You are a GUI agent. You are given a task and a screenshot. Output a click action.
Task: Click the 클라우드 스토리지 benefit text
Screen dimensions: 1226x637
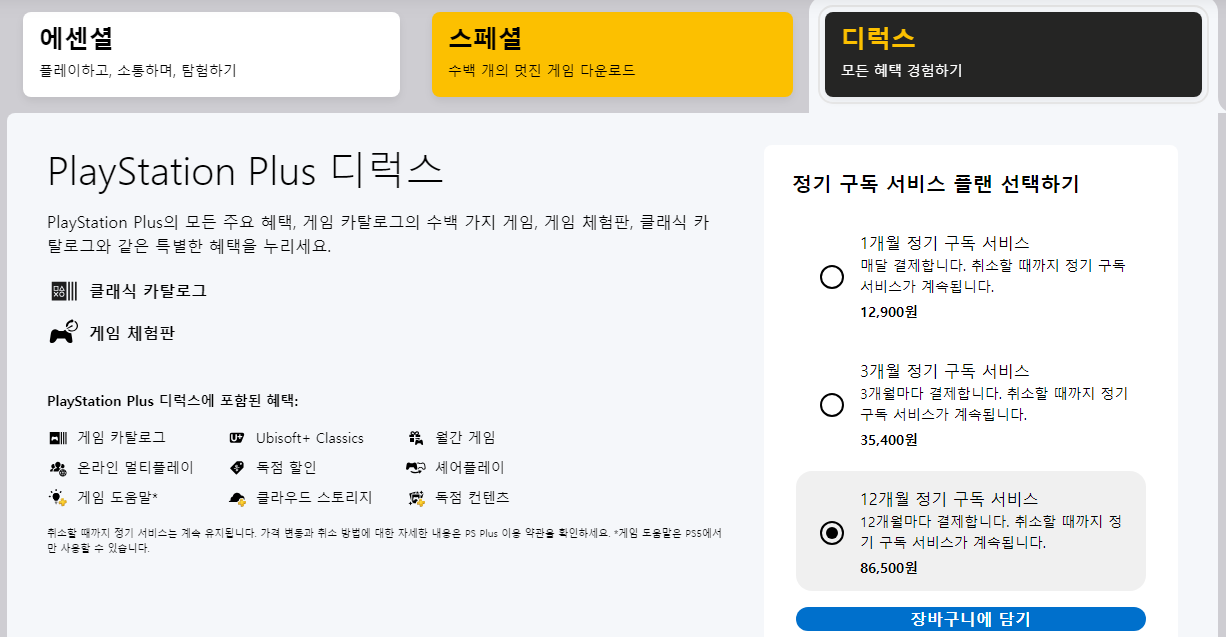[x=314, y=497]
